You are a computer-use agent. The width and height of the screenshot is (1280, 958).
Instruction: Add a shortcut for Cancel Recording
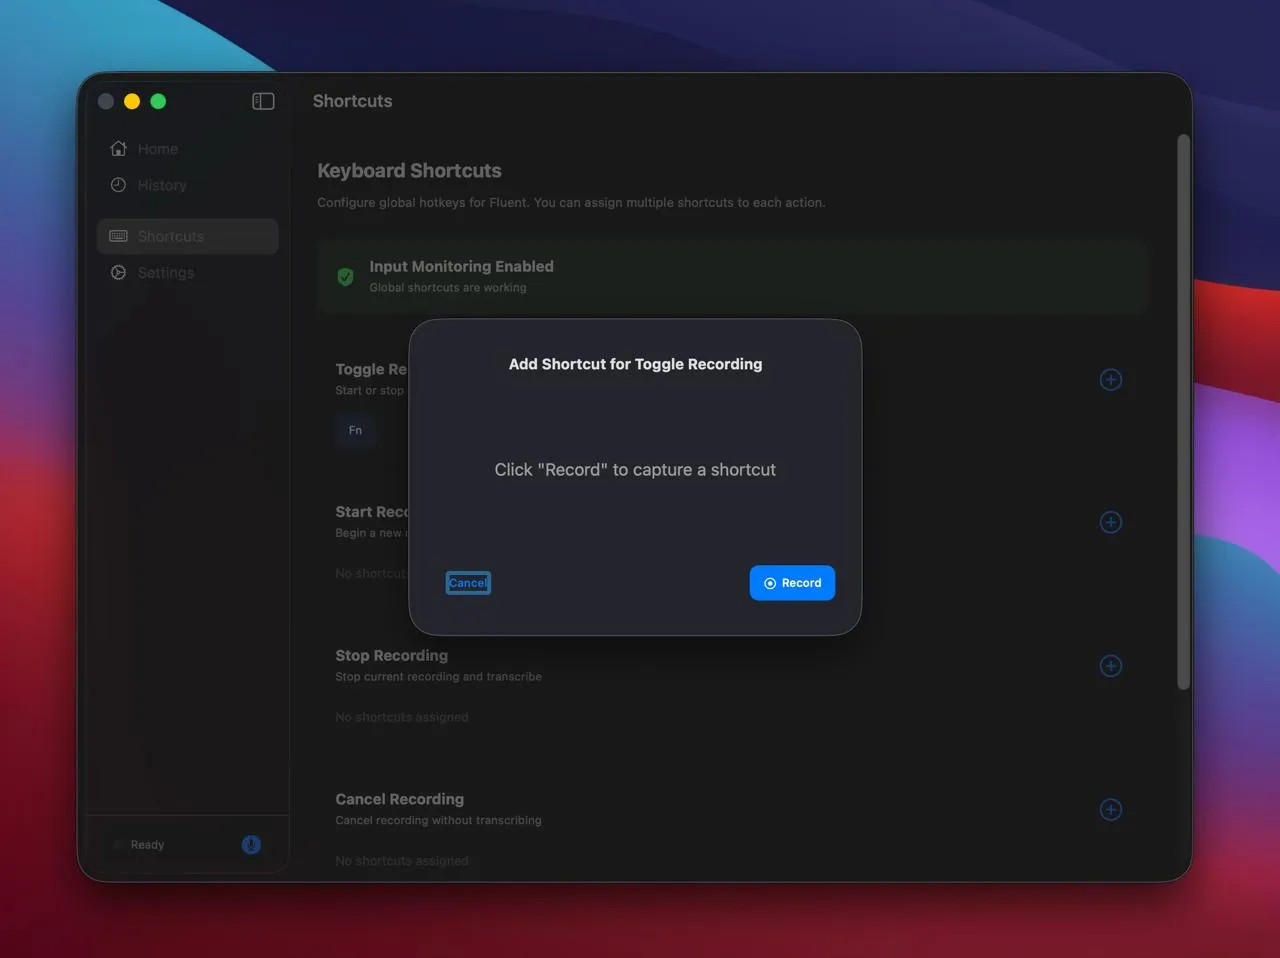click(1110, 810)
